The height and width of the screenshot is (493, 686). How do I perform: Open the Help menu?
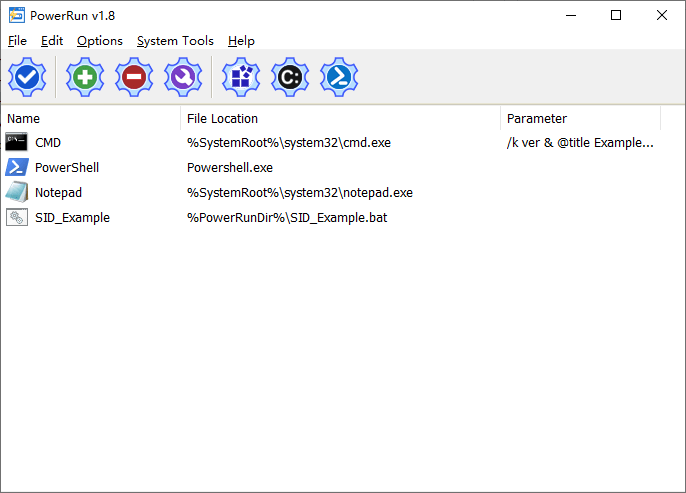coord(241,41)
